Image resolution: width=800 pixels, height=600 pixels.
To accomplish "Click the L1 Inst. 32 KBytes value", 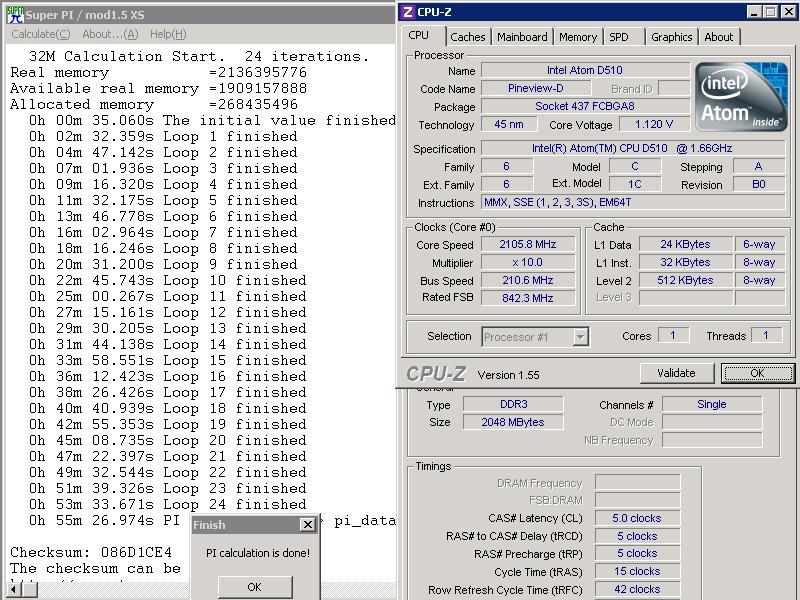I will point(685,262).
